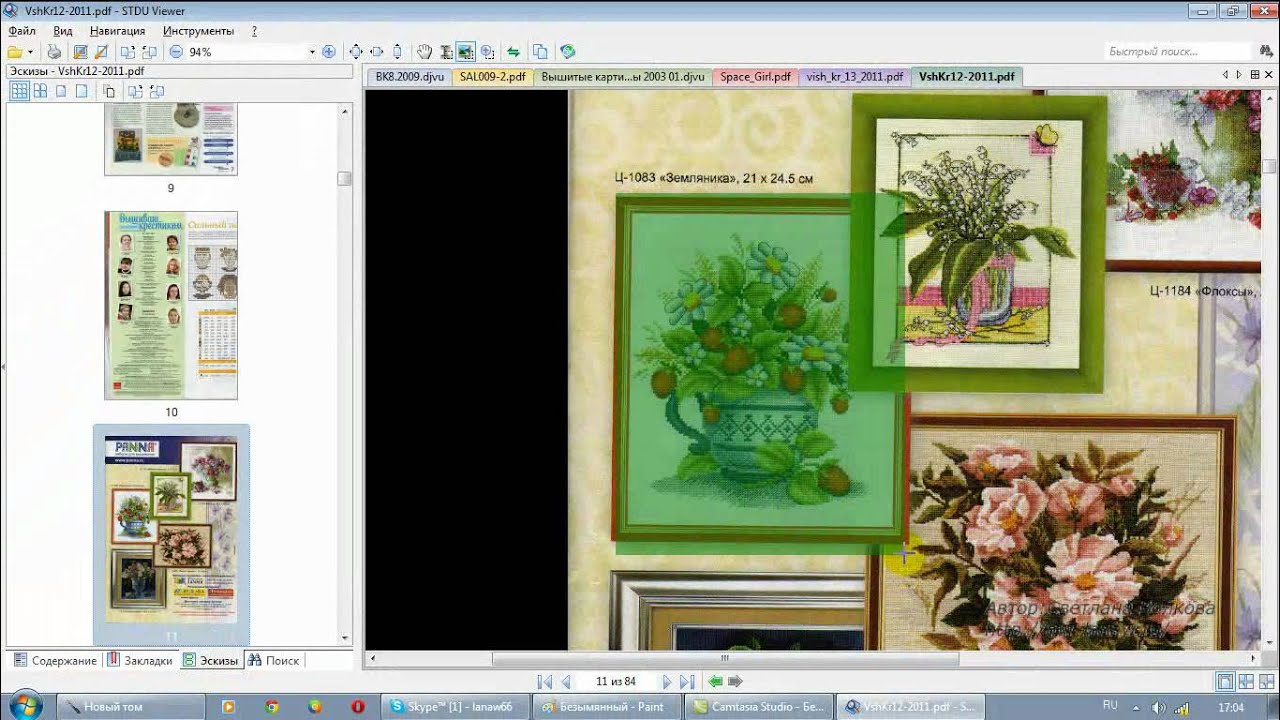Show the Закладки panel
The width and height of the screenshot is (1280, 720).
(x=140, y=660)
